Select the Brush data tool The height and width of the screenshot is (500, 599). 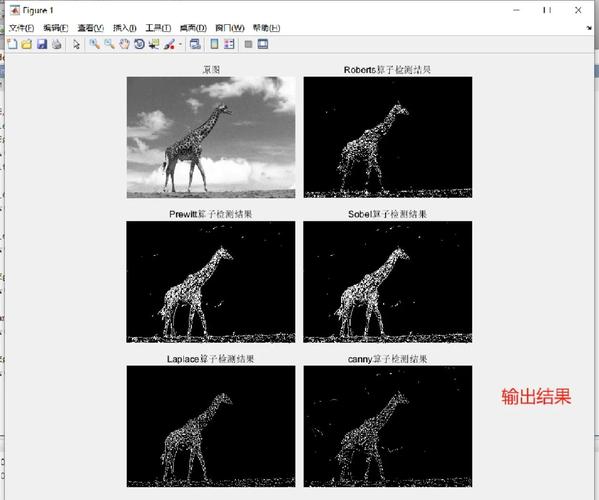pyautogui.click(x=169, y=44)
